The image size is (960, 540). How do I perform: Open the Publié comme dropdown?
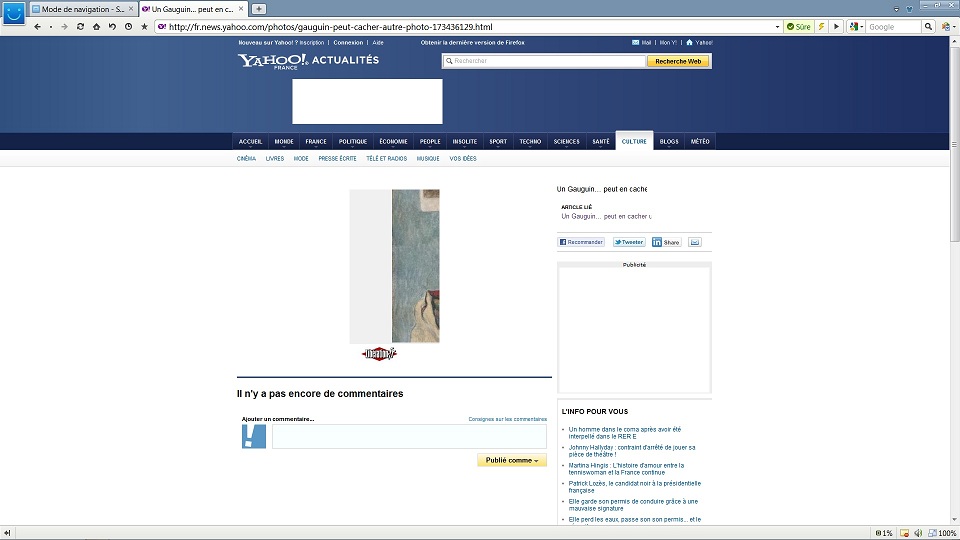point(512,460)
